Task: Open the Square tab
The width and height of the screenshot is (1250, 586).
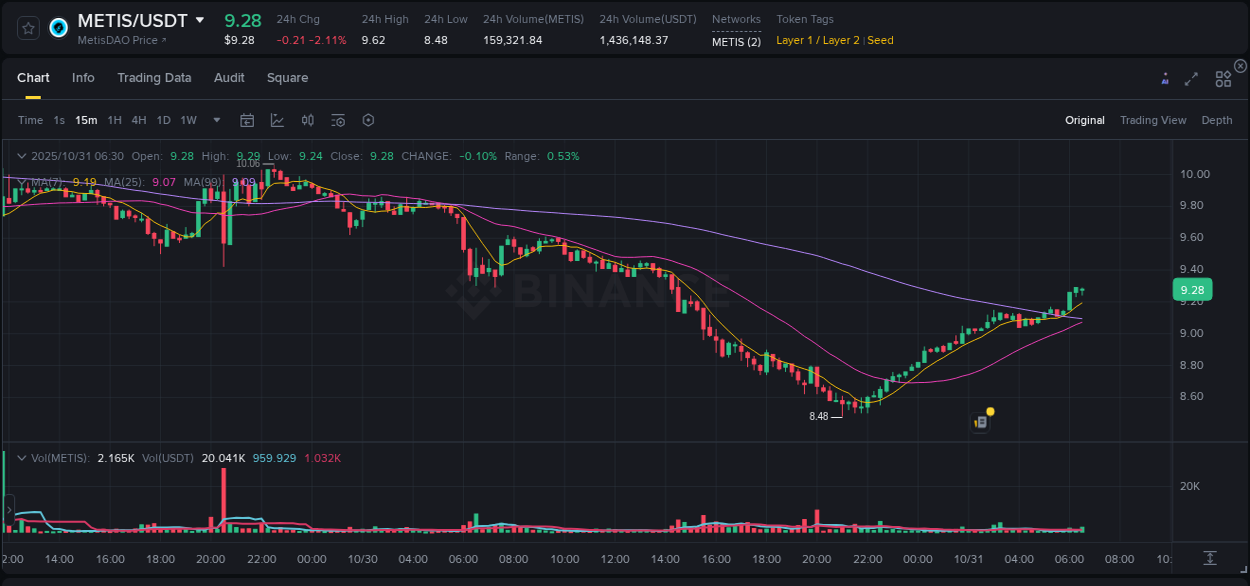Action: click(x=287, y=77)
